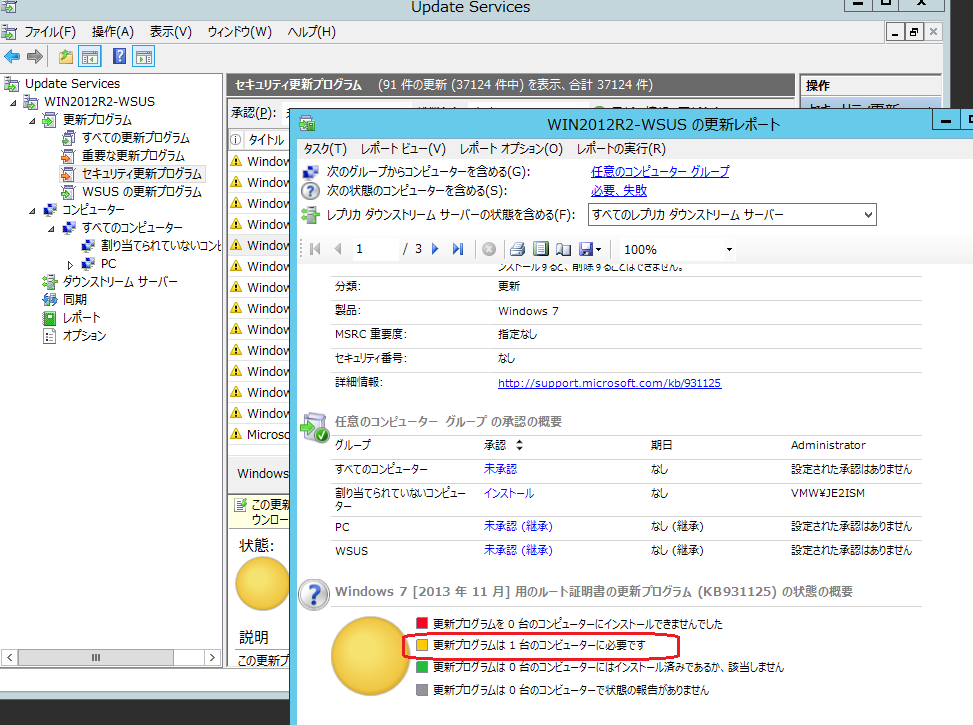Image resolution: width=973 pixels, height=725 pixels.
Task: Toggle show/hide action pane button
Action: point(144,57)
